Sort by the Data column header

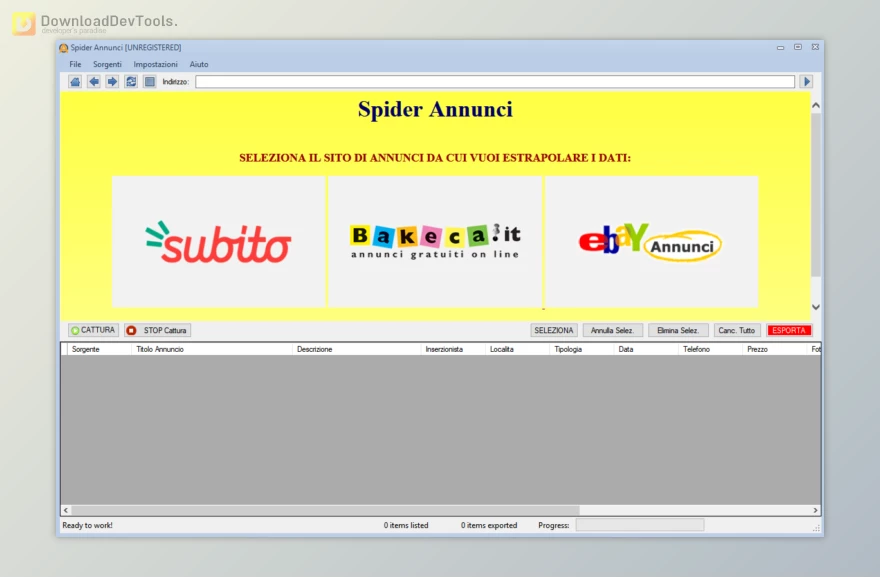pyautogui.click(x=646, y=349)
